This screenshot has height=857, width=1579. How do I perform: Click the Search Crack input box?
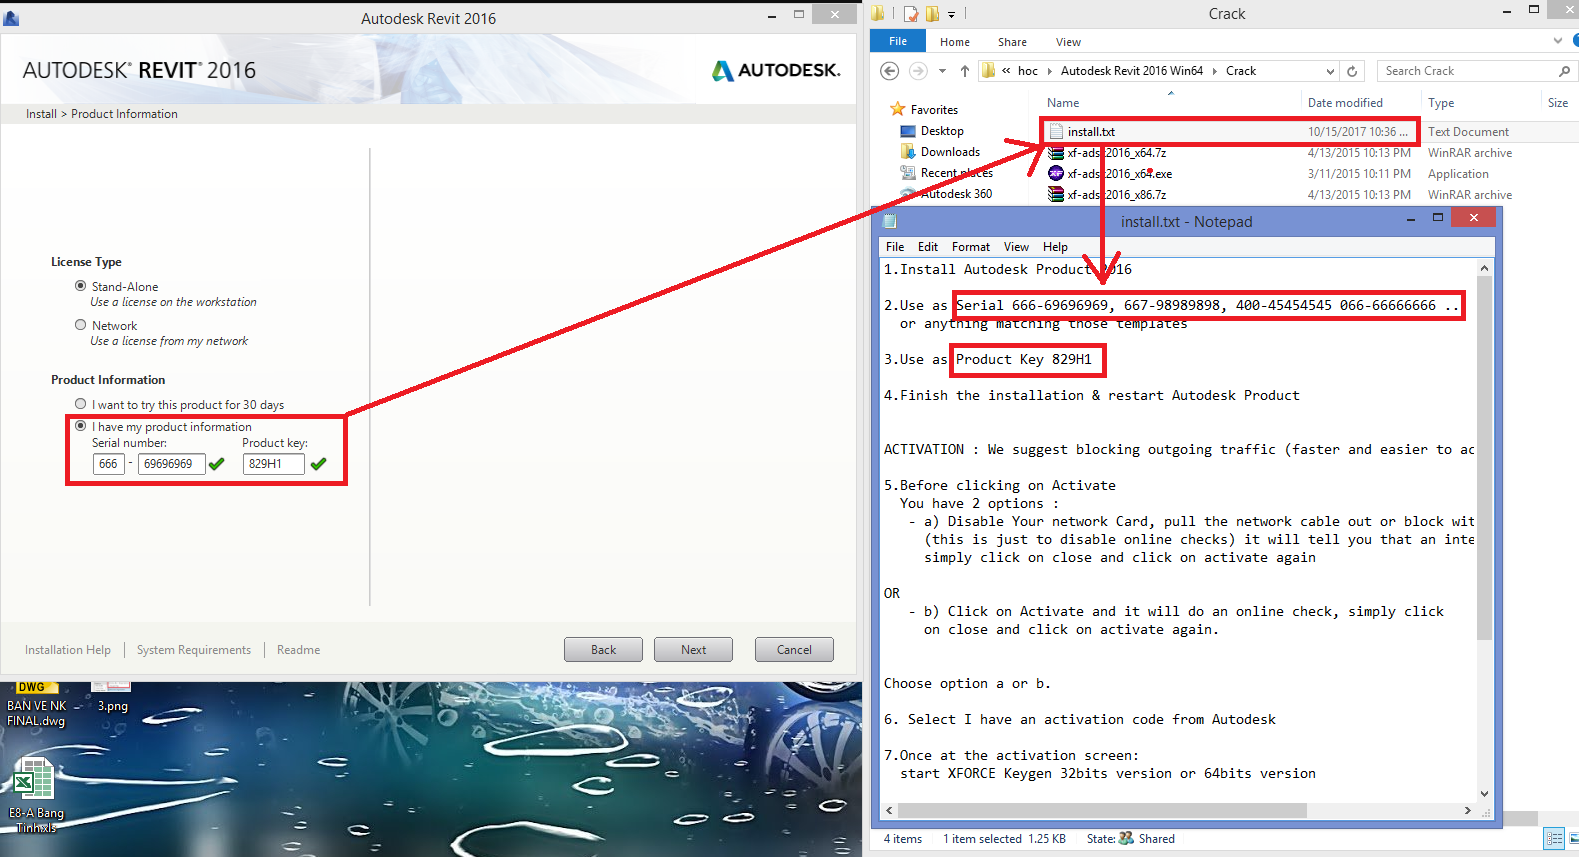[x=1468, y=71]
